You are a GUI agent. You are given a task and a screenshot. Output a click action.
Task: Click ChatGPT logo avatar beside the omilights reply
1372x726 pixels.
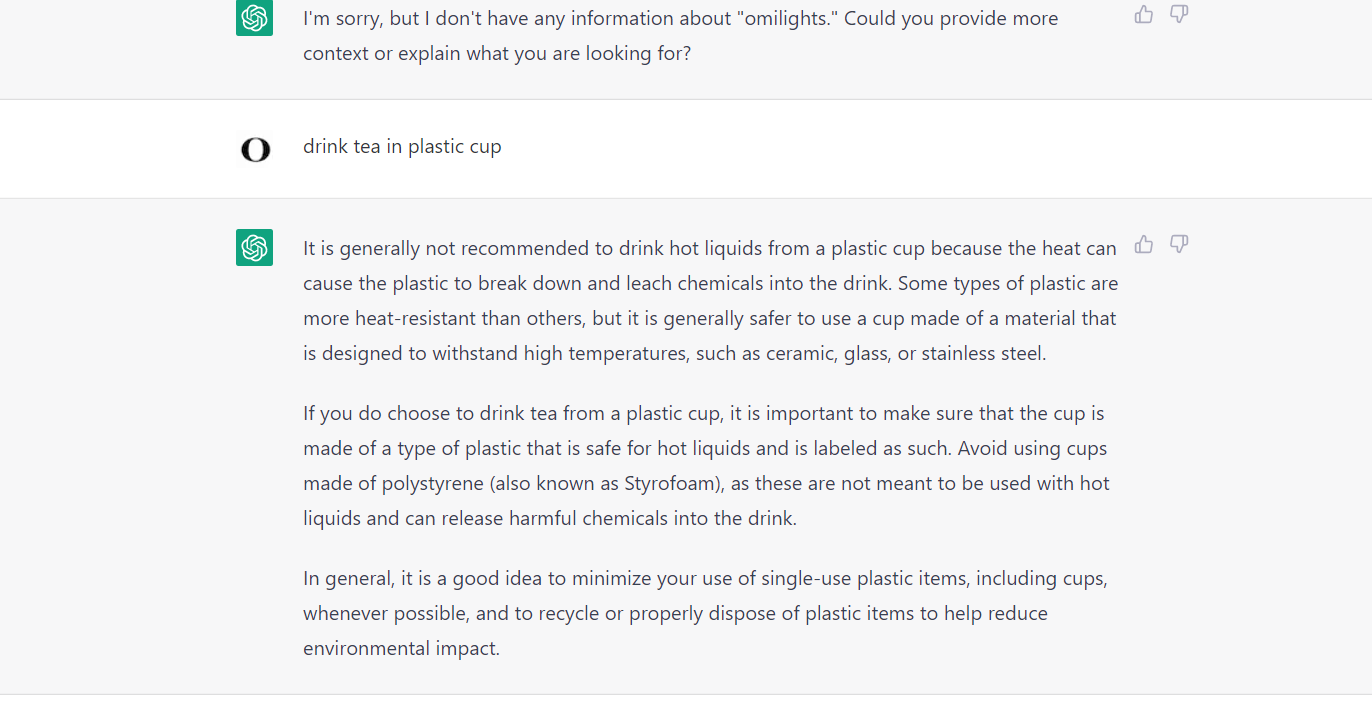click(254, 18)
